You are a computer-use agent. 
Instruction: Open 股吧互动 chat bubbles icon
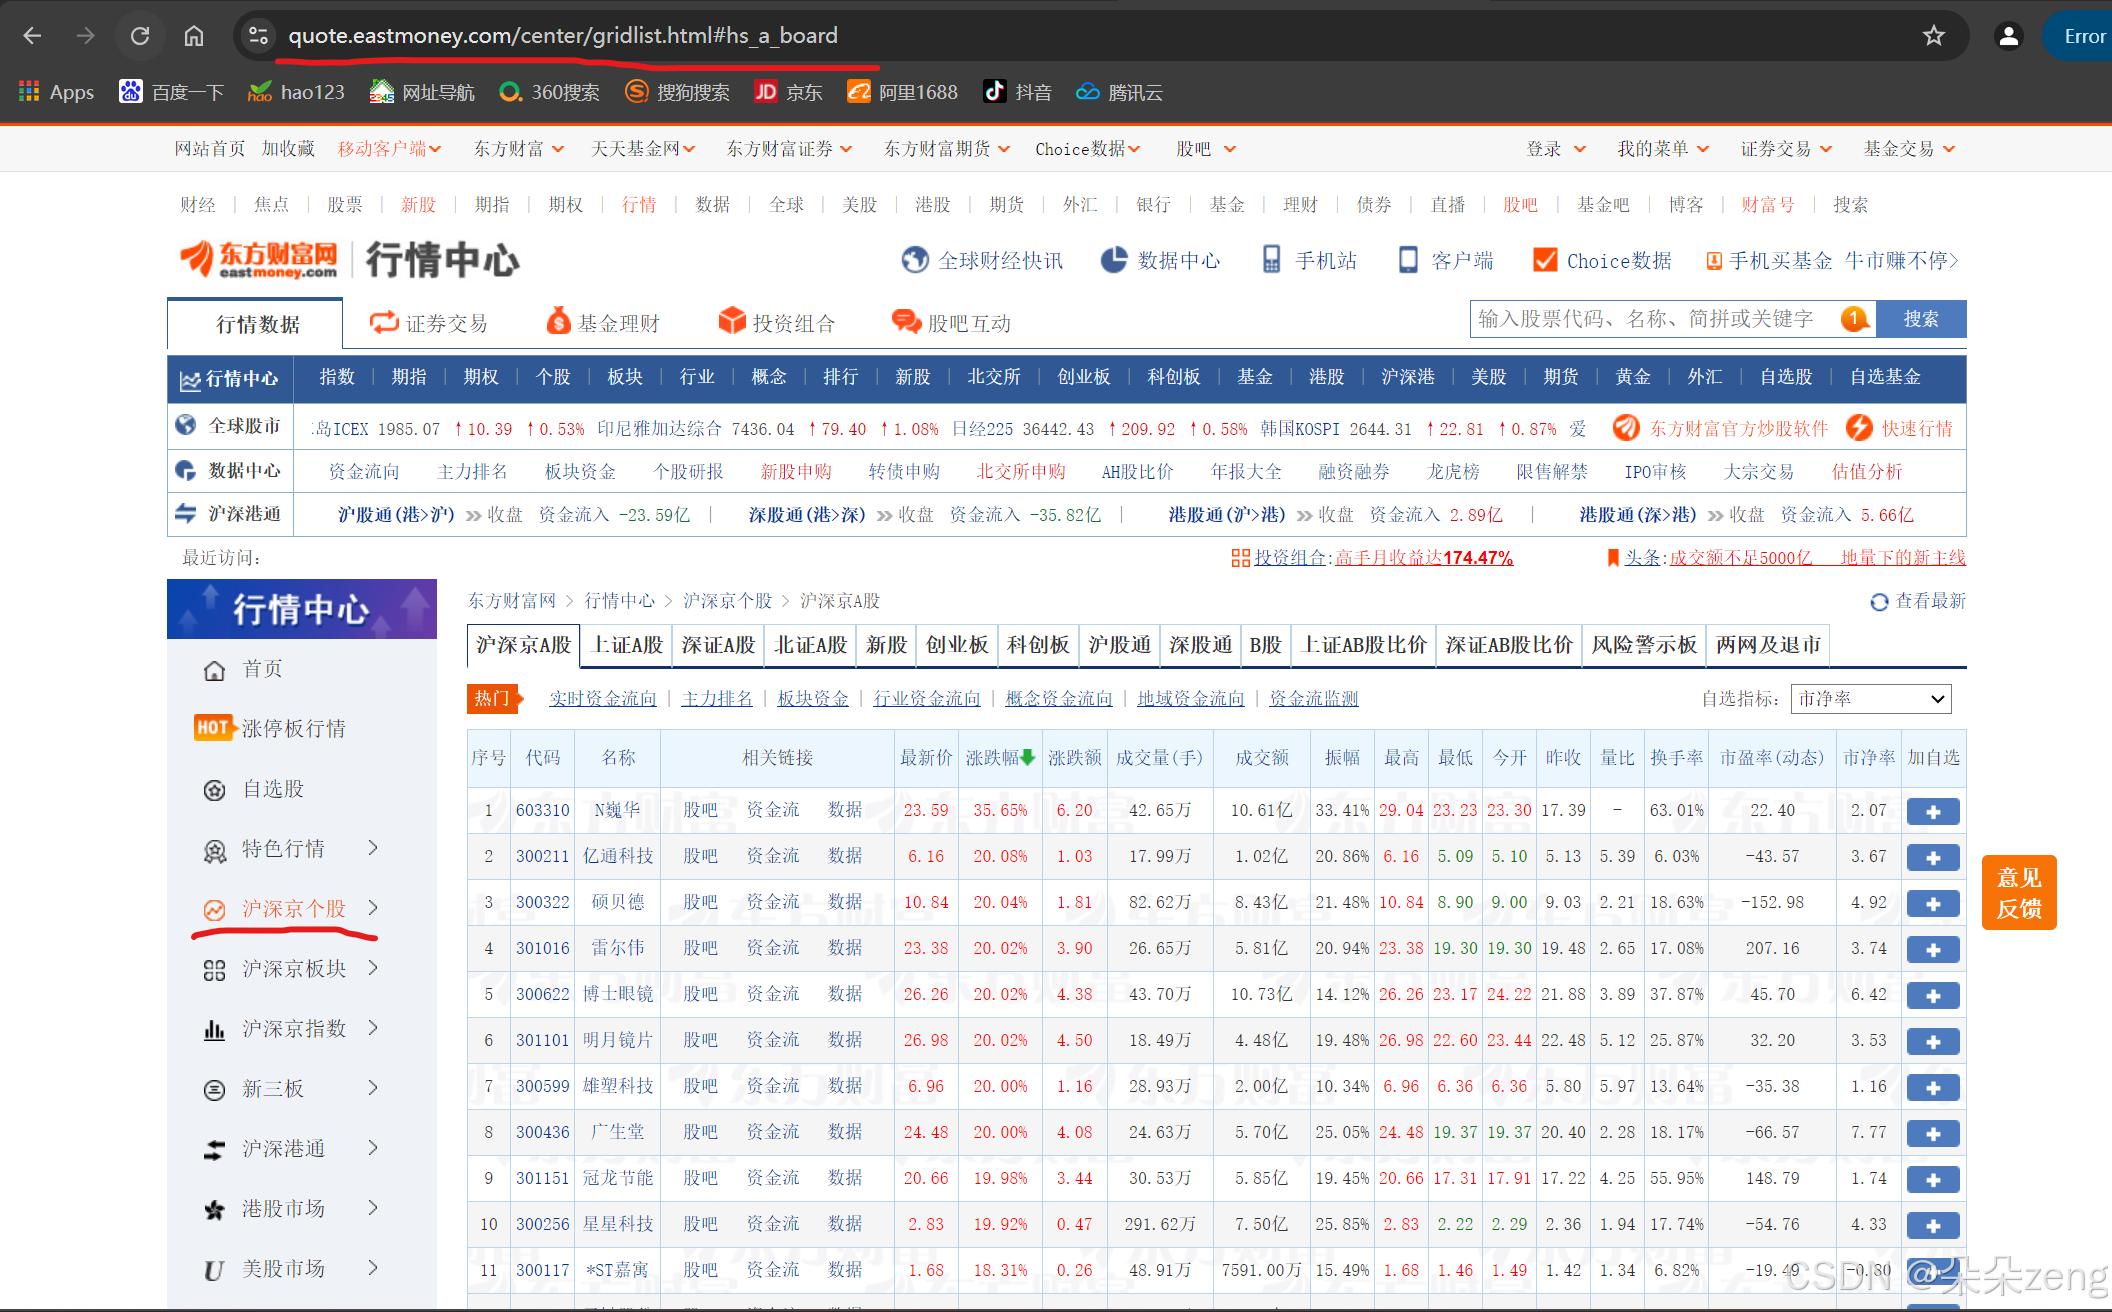[951, 323]
